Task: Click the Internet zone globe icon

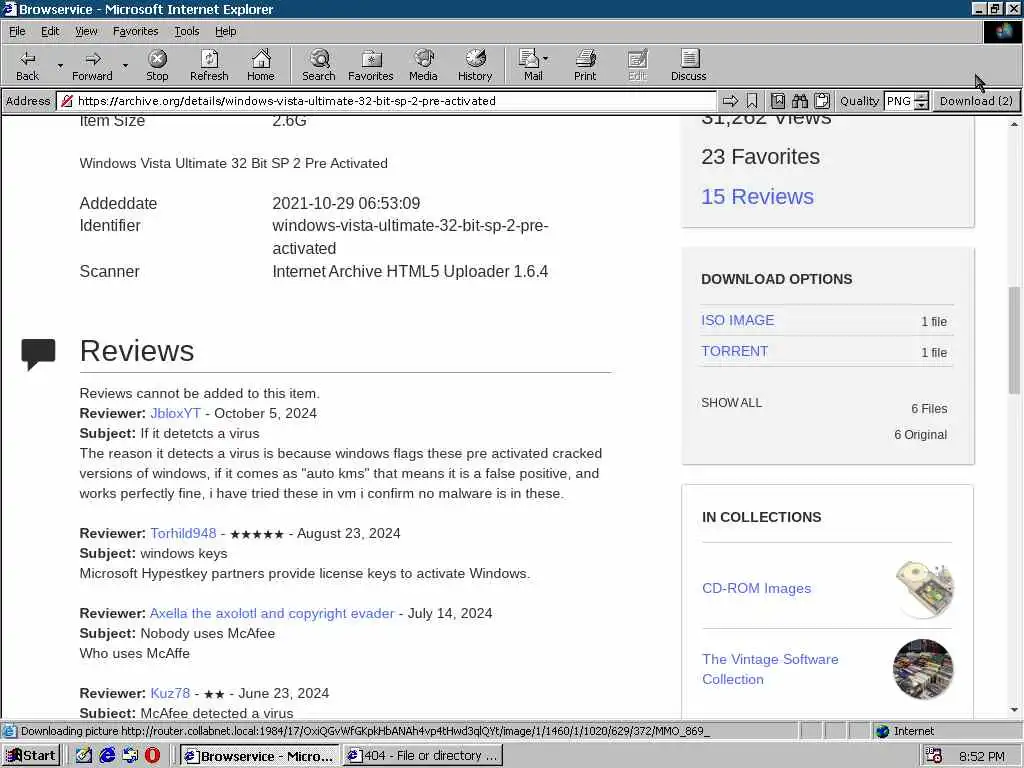Action: point(883,731)
